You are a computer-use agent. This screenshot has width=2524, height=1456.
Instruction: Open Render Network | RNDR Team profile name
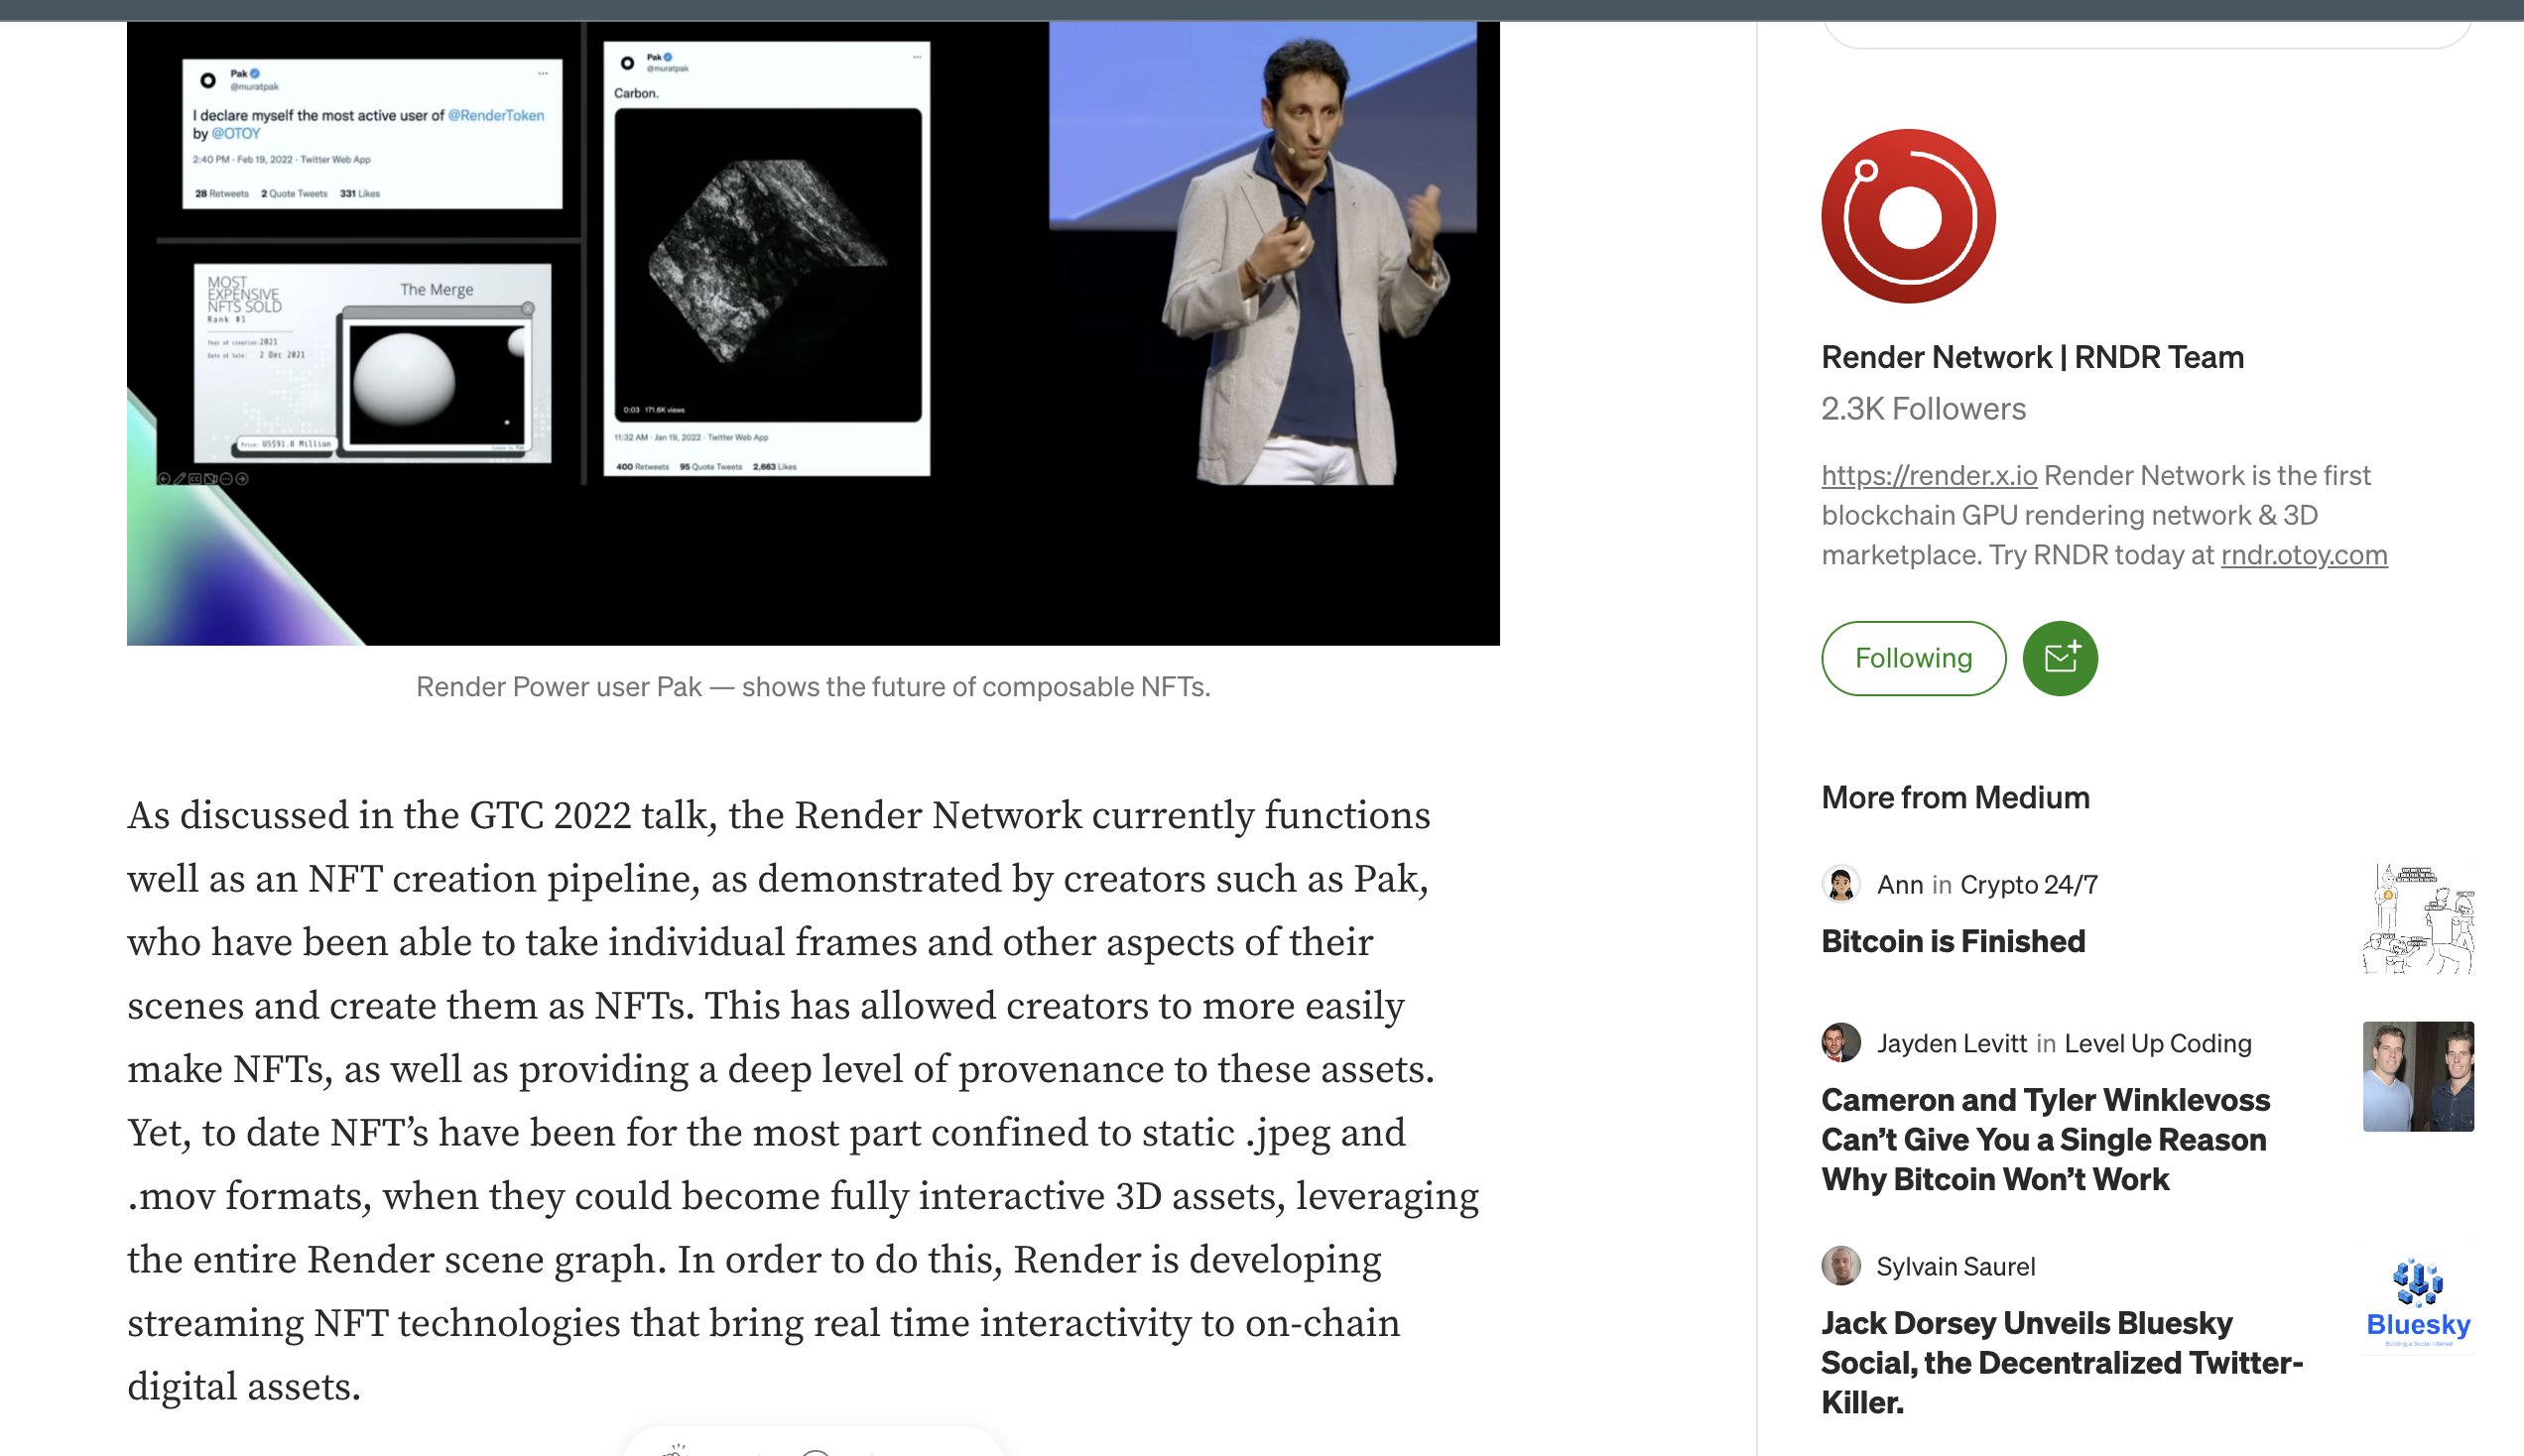2031,357
